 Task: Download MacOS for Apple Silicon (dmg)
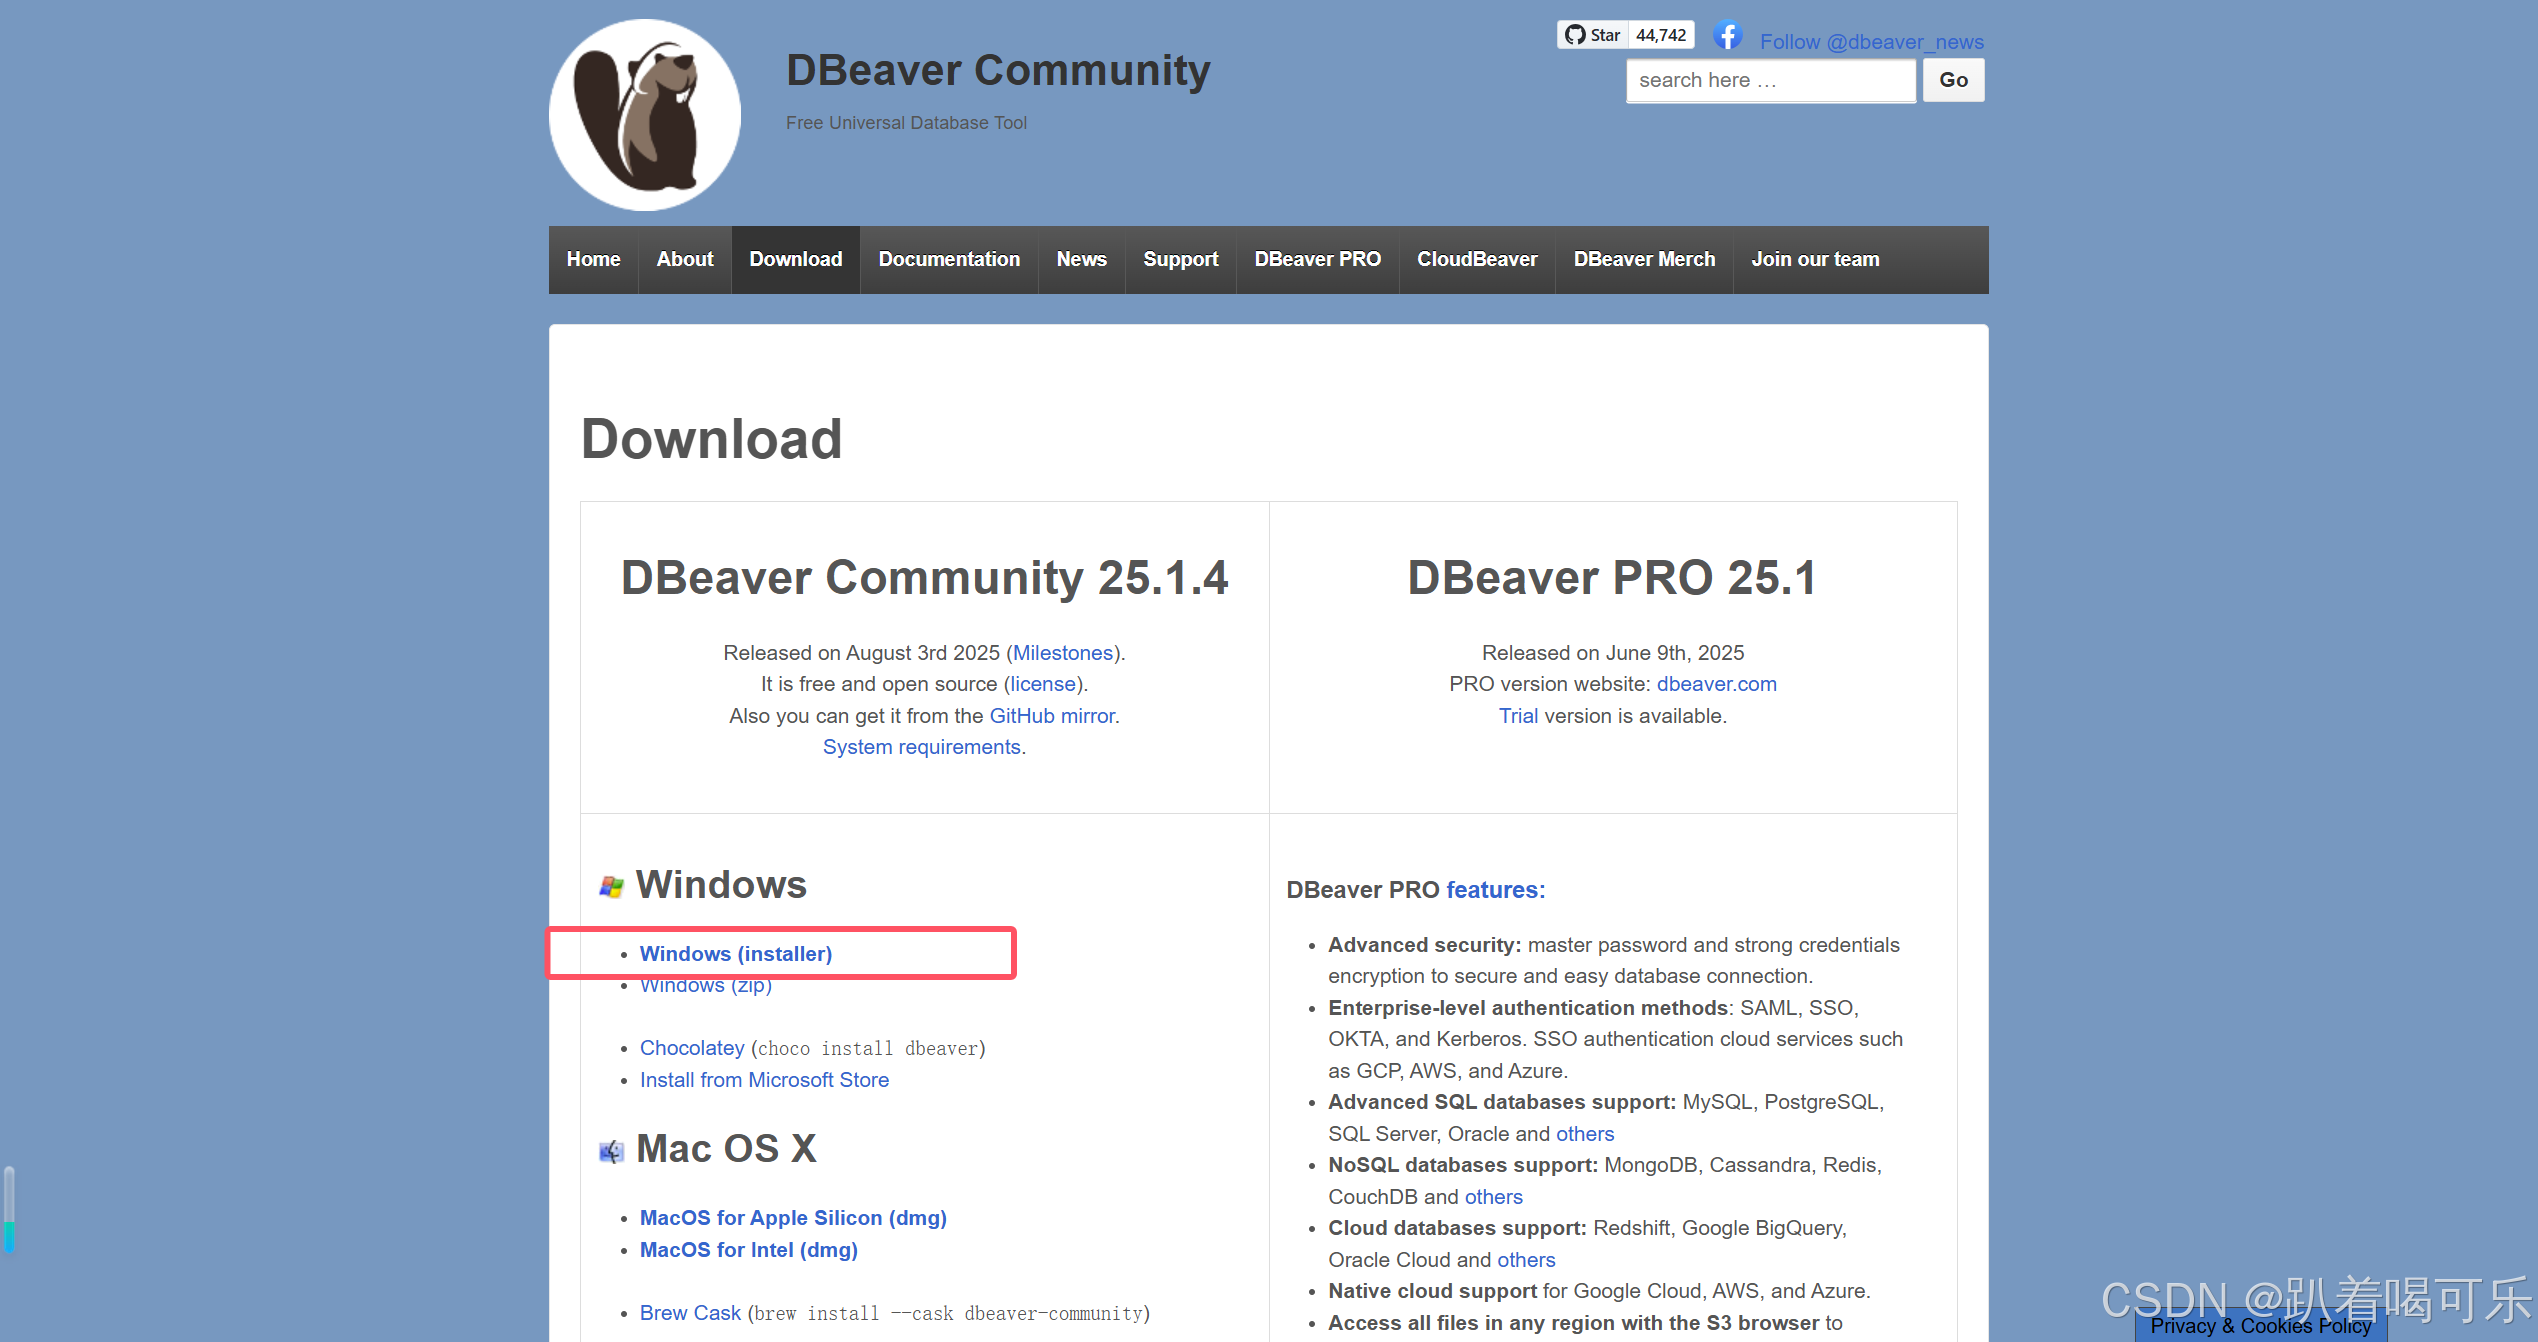(792, 1218)
